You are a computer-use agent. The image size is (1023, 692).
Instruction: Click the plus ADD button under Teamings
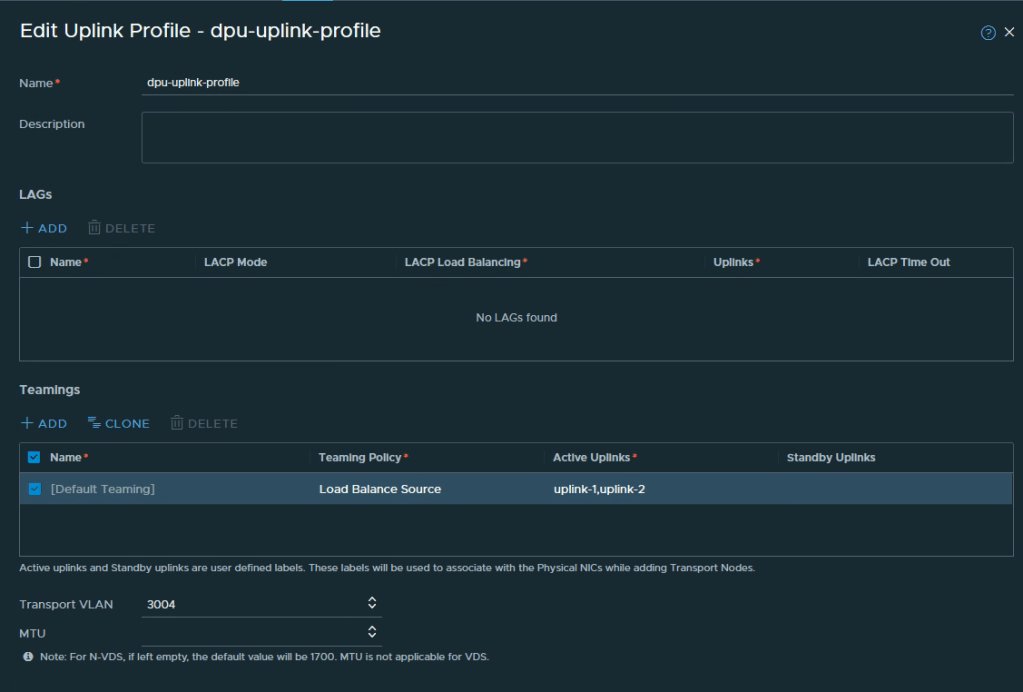pyautogui.click(x=44, y=423)
